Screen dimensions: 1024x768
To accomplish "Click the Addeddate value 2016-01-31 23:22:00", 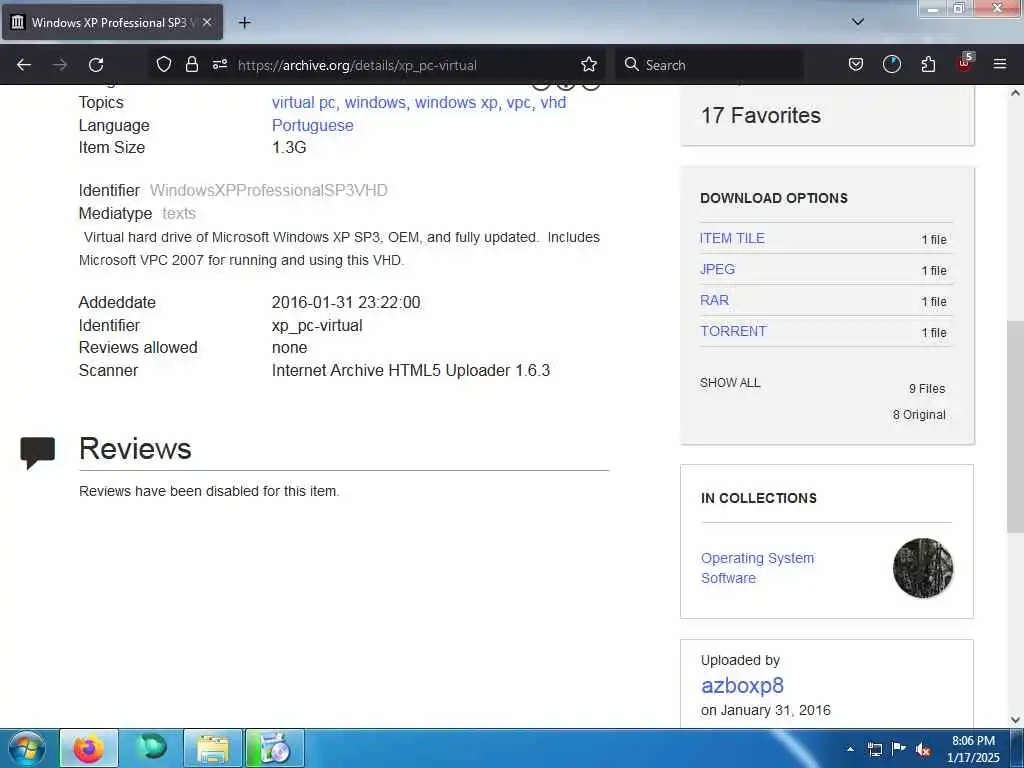I will click(x=346, y=302).
